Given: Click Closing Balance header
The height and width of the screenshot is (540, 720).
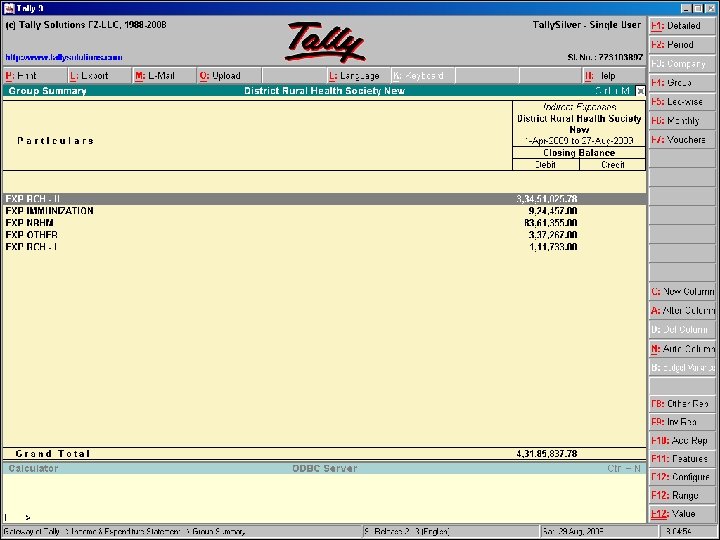Looking at the screenshot, I should coord(579,153).
